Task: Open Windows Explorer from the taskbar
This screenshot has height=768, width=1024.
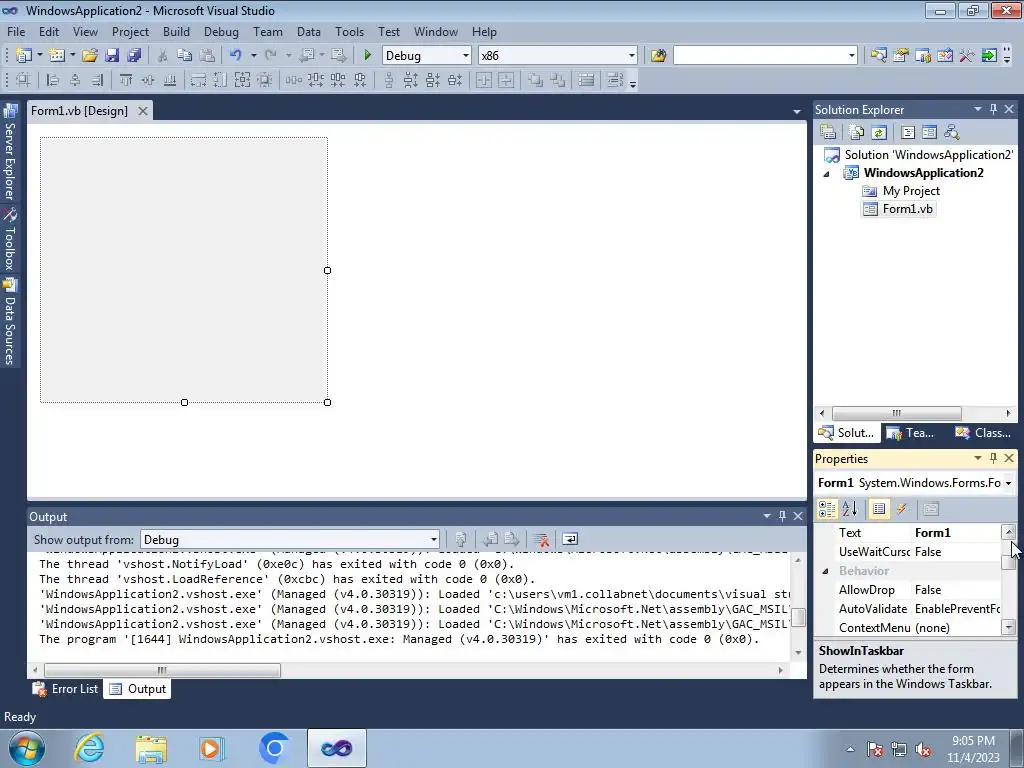Action: click(151, 748)
